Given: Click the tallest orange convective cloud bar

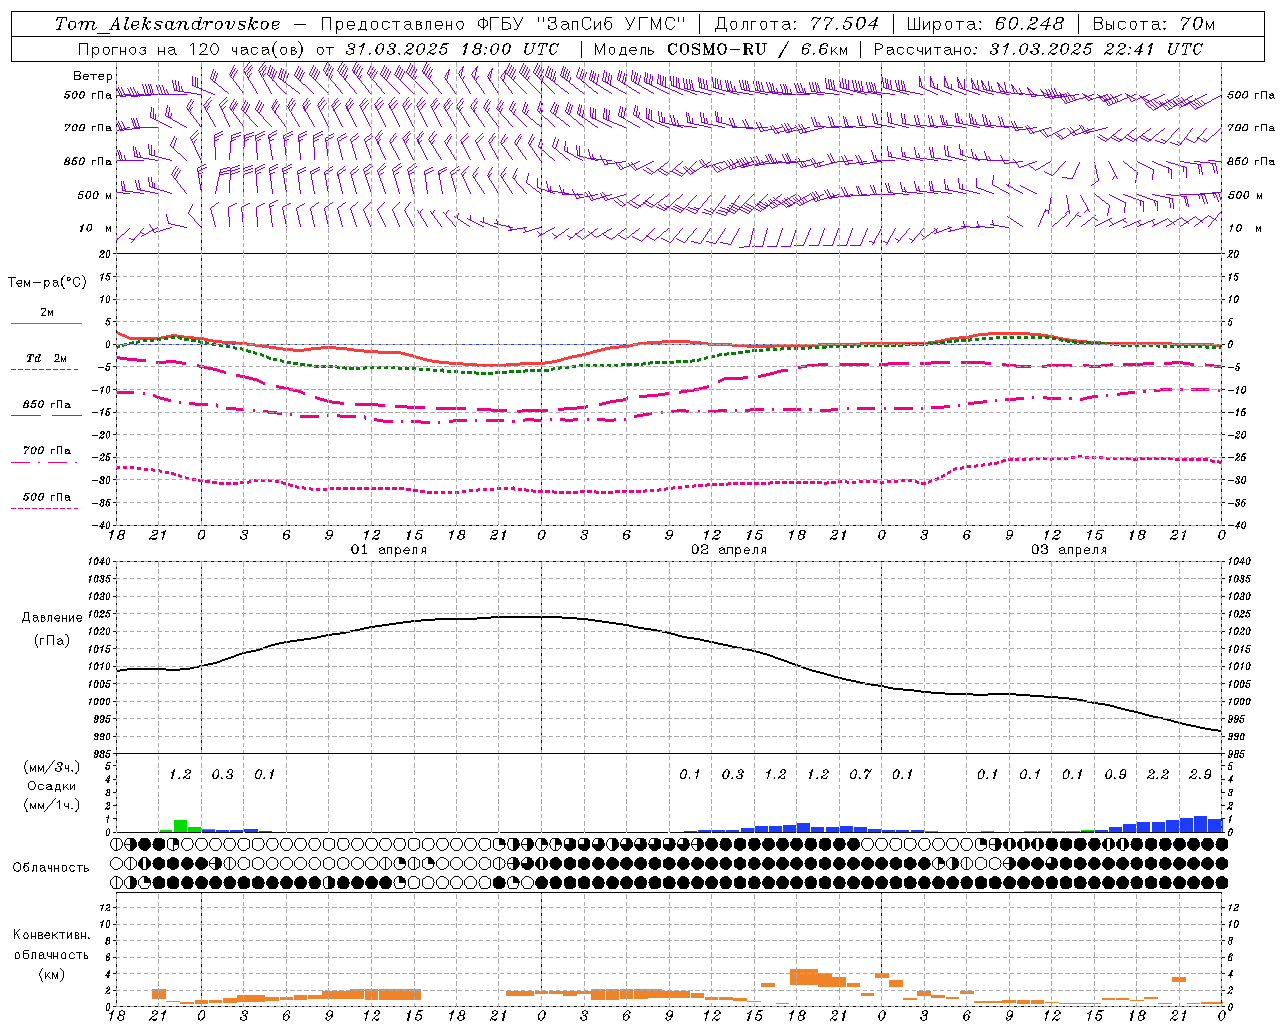Looking at the screenshot, I should (x=804, y=976).
